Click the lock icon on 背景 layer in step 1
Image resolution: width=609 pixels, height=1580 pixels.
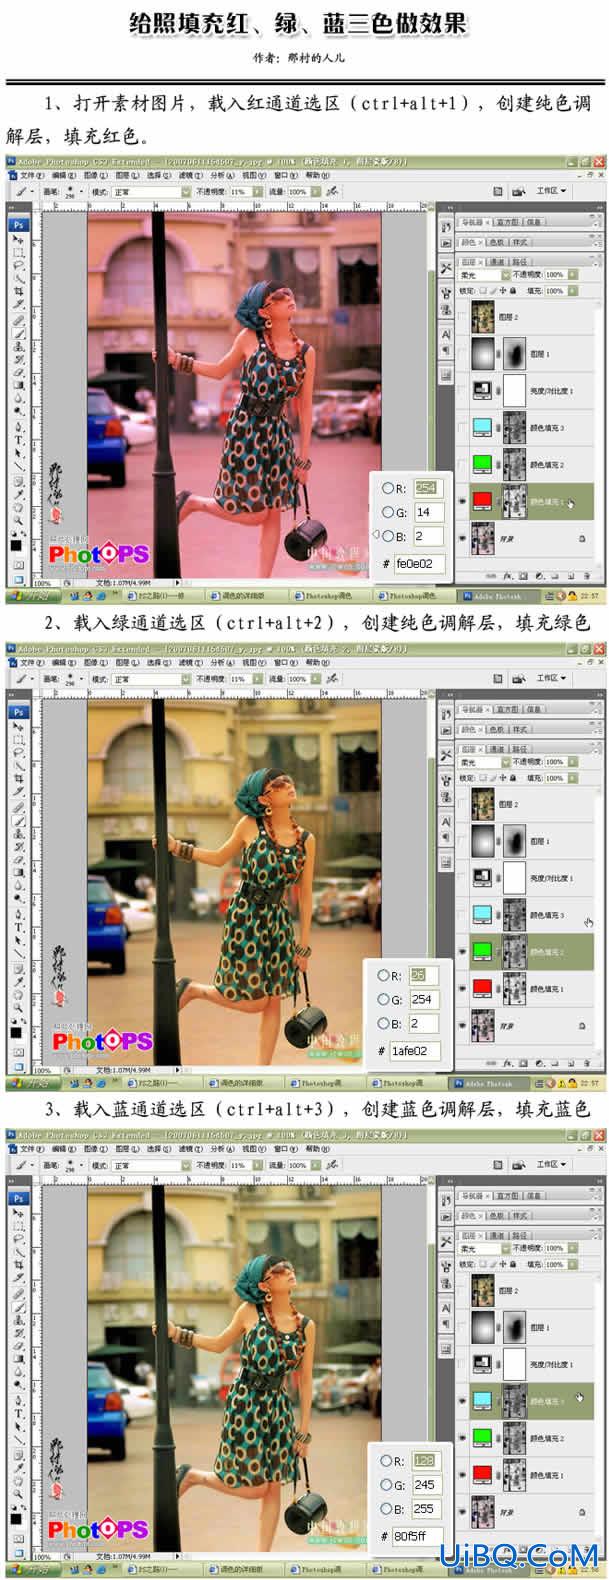click(581, 539)
